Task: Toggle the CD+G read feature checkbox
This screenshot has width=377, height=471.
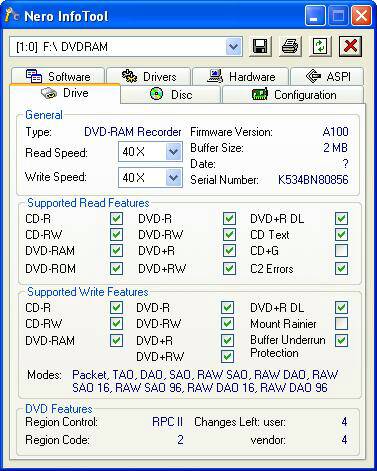Action: (x=341, y=251)
